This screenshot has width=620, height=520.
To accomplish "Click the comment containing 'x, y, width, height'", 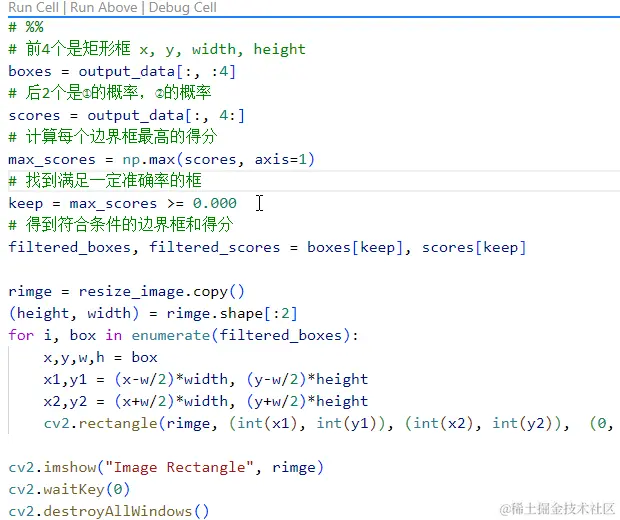I will pyautogui.click(x=157, y=49).
